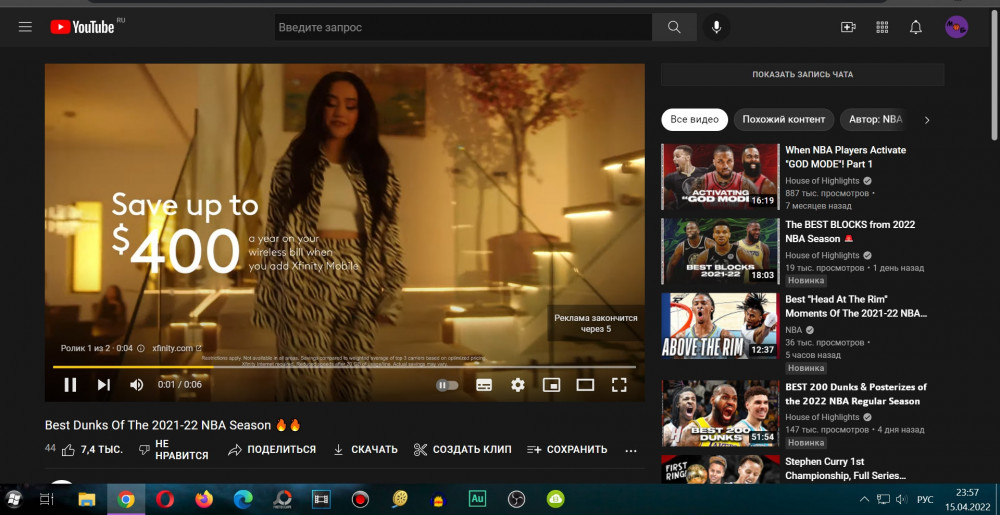Click the "Поделиться" share button

click(x=272, y=450)
